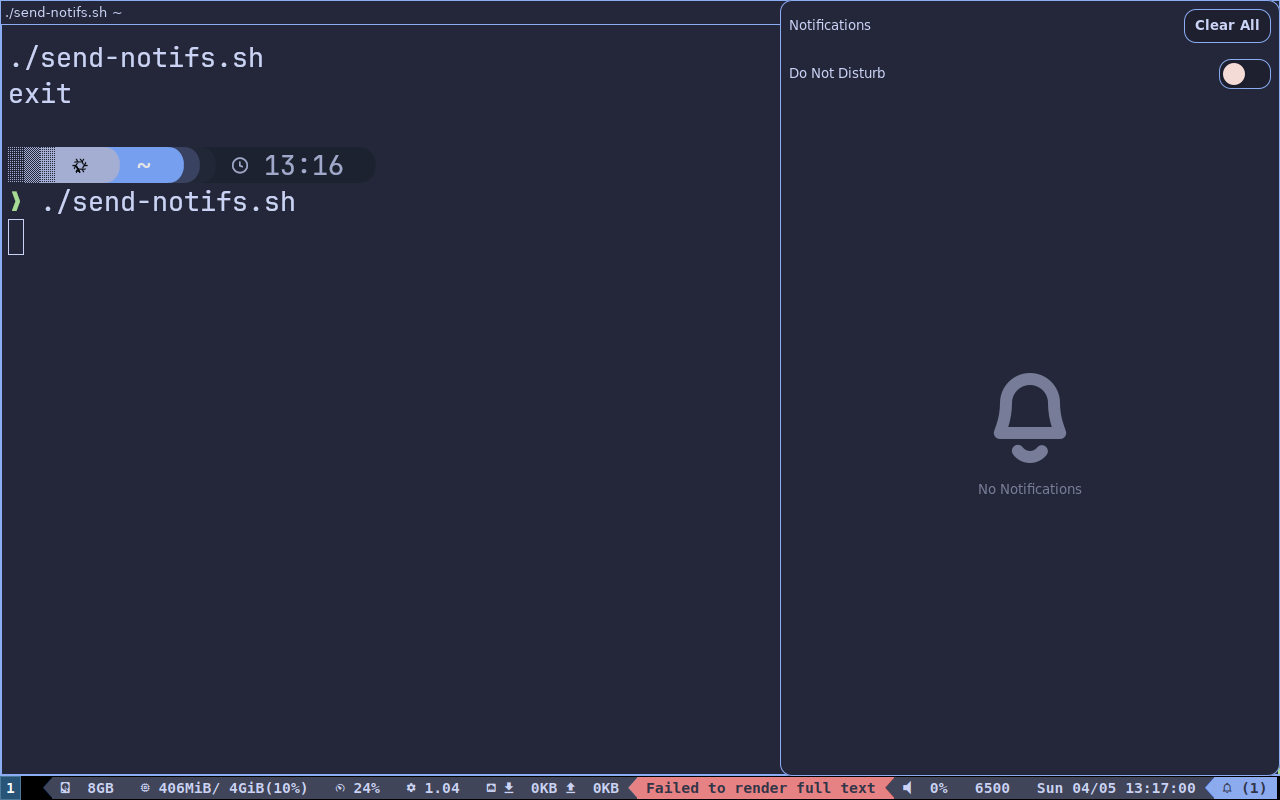Click the 8GB disk value in status bar
This screenshot has height=800, width=1280.
pyautogui.click(x=100, y=788)
